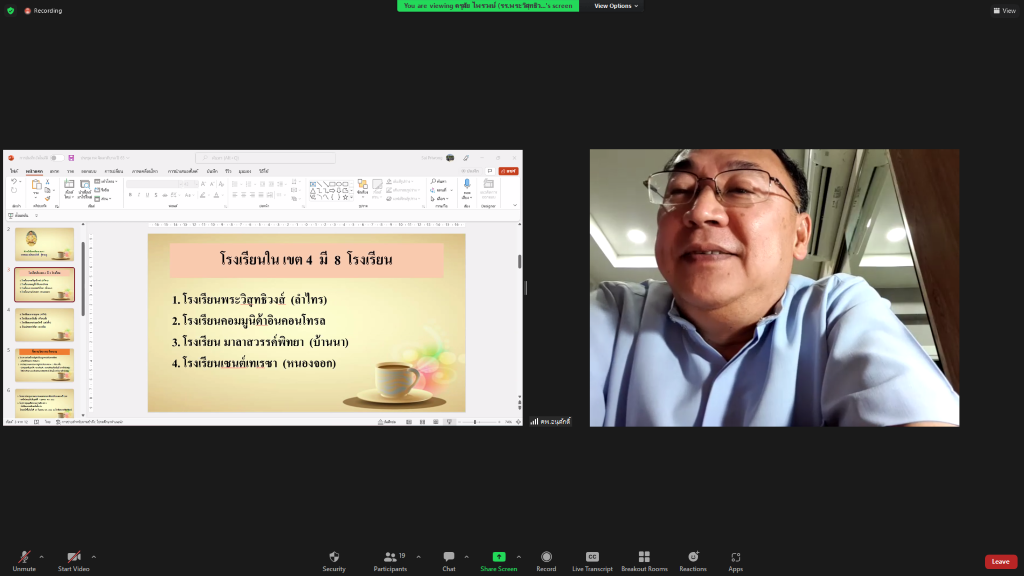
Task: Expand the arrow next to Participants
Action: 419,557
